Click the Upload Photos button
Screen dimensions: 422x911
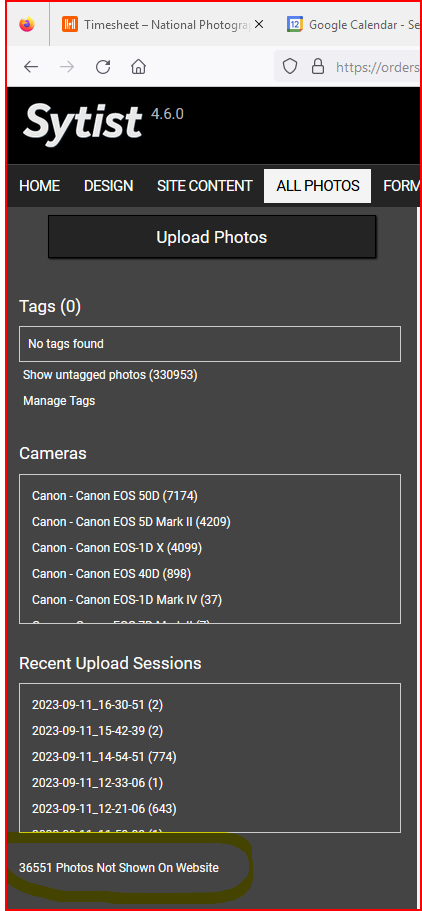coord(212,237)
